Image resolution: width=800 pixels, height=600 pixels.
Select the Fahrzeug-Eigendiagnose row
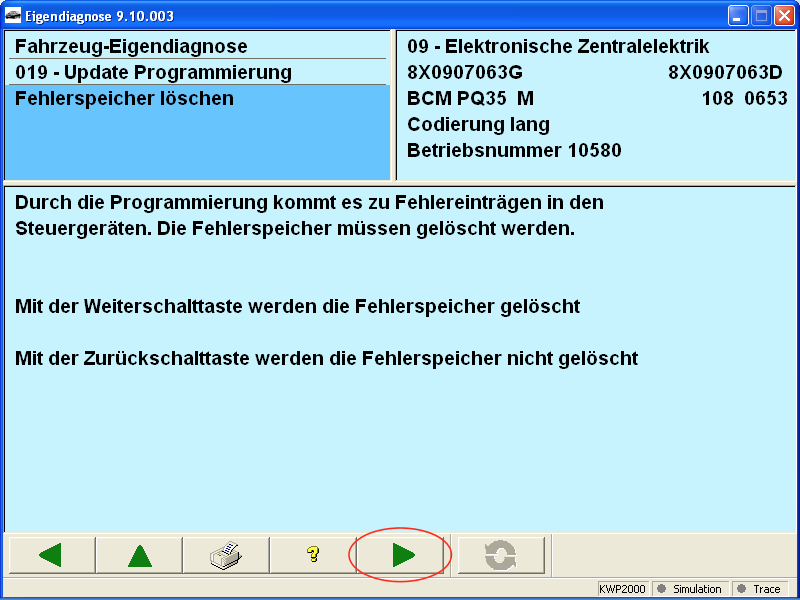[196, 46]
